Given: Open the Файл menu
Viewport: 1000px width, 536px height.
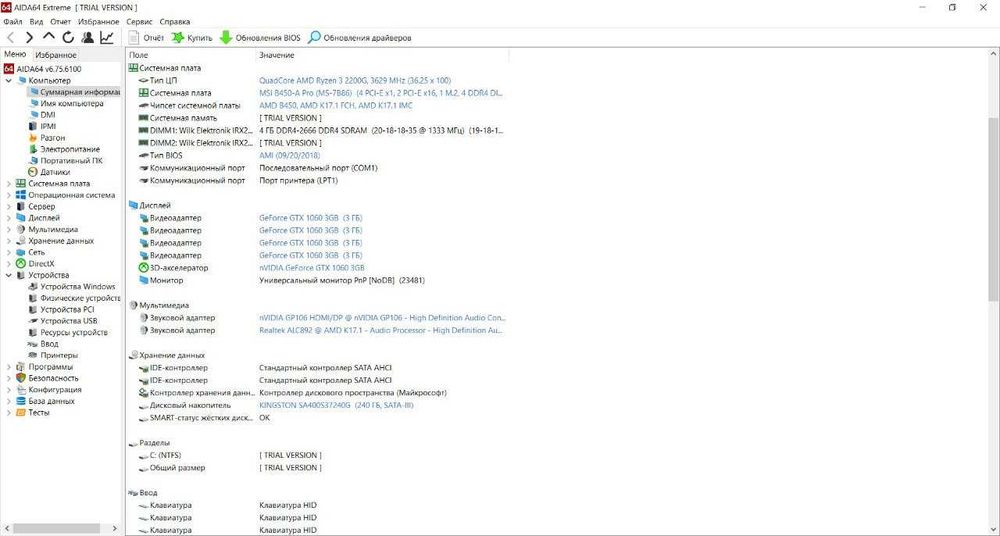Looking at the screenshot, I should (x=12, y=22).
